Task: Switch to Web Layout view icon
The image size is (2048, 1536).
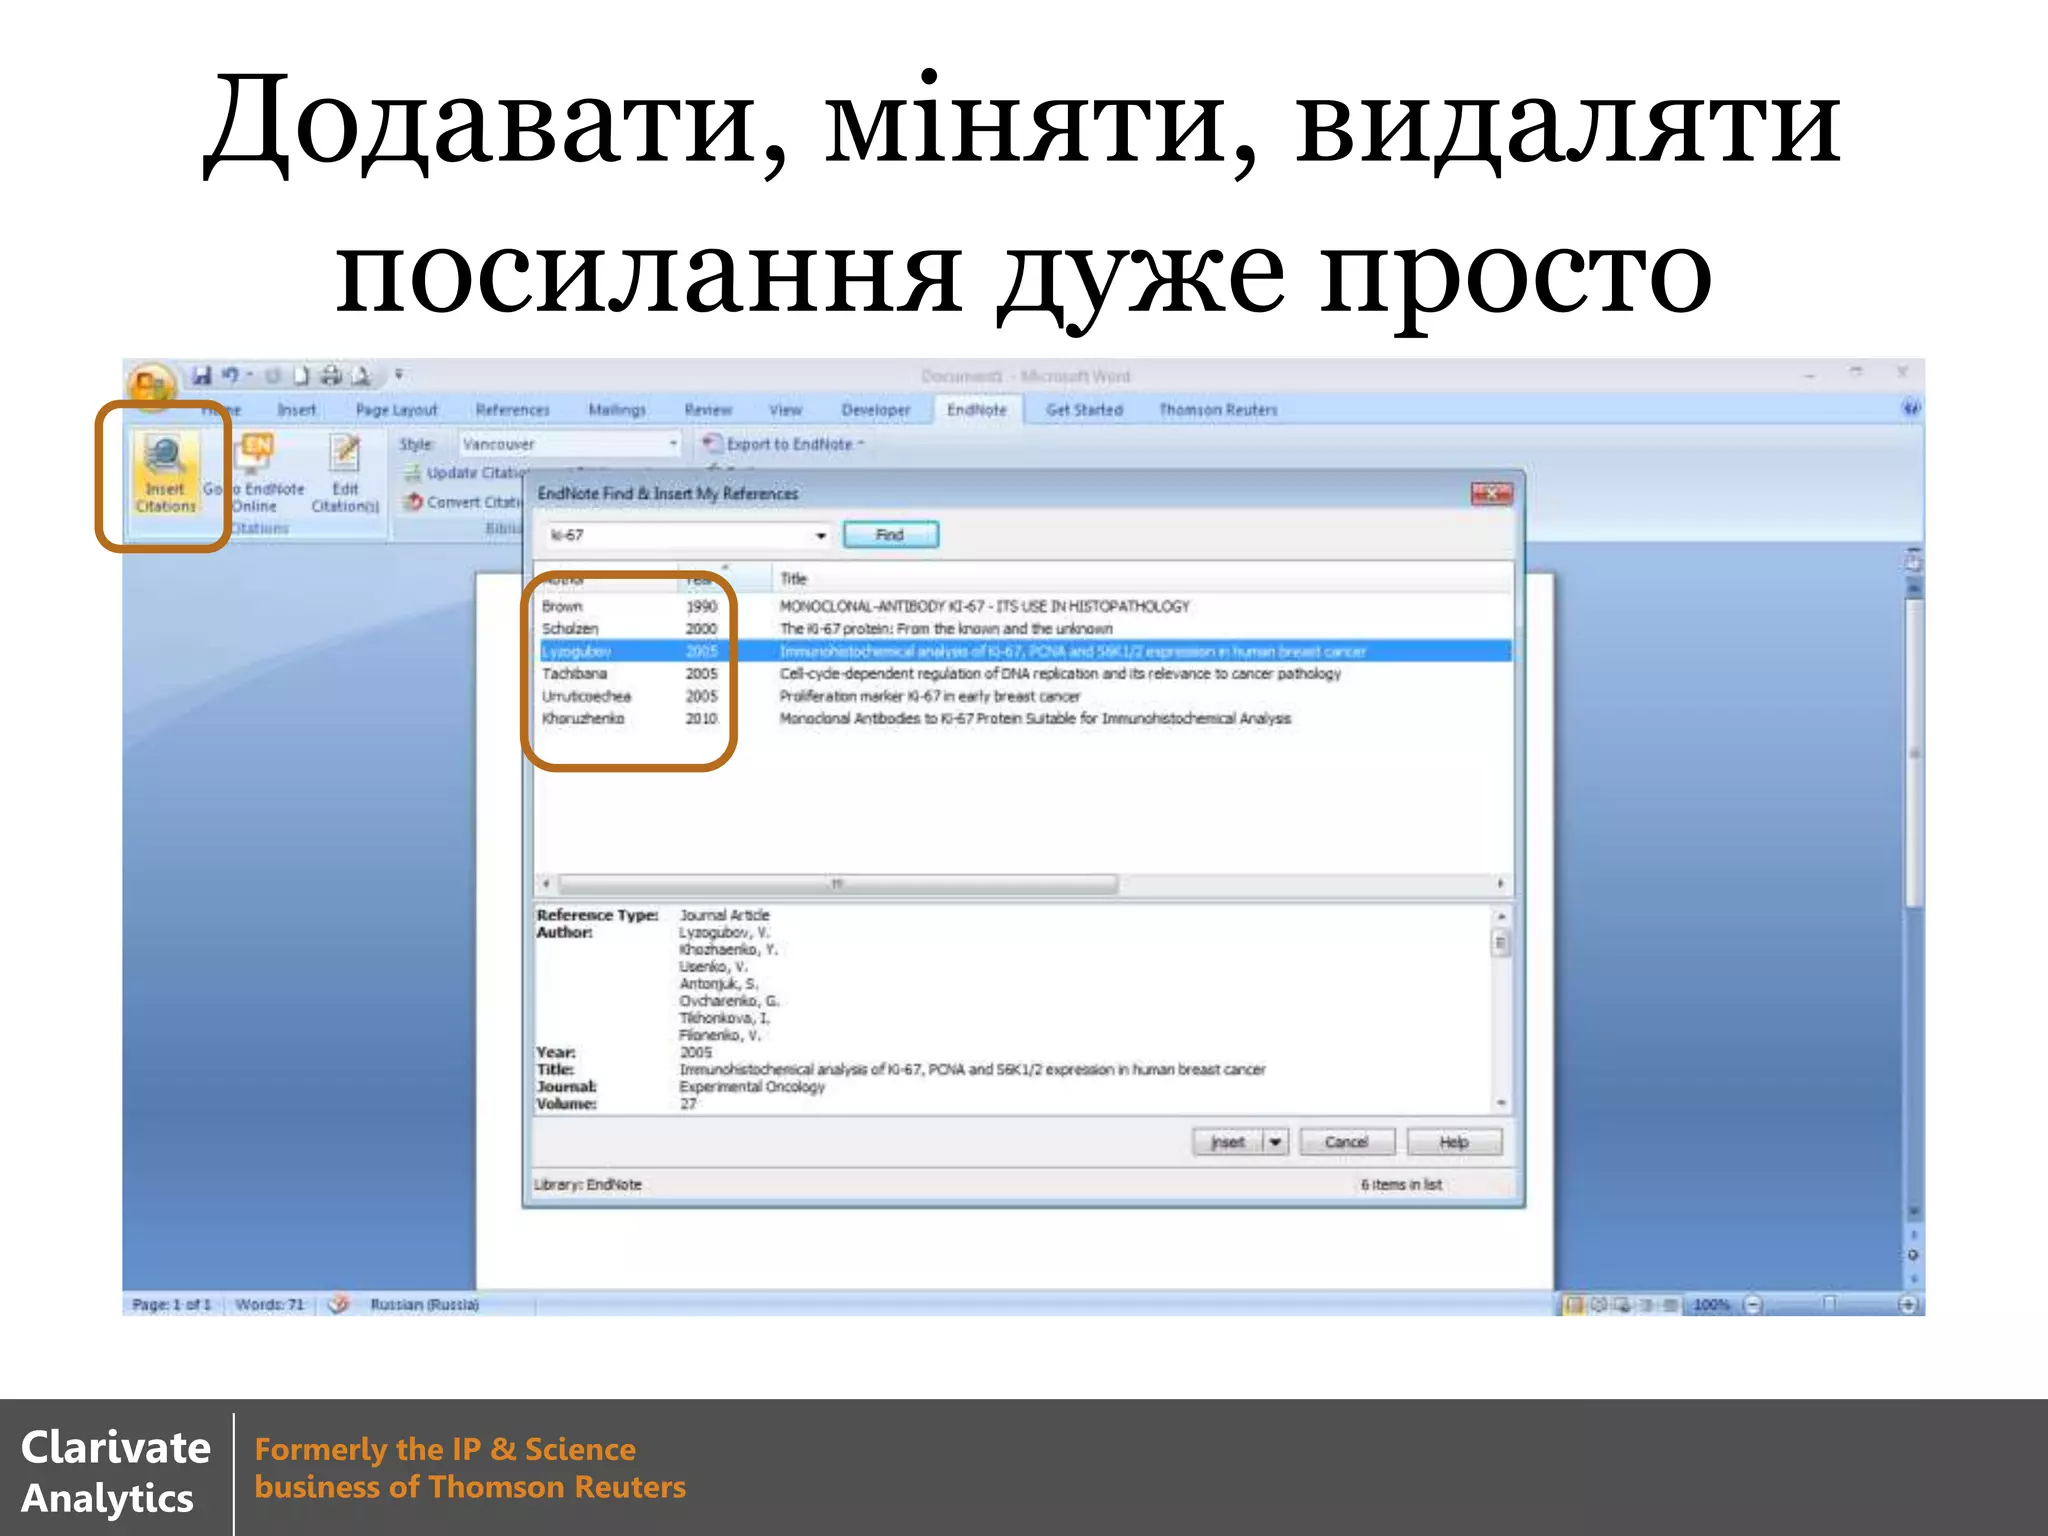Action: [1622, 1305]
